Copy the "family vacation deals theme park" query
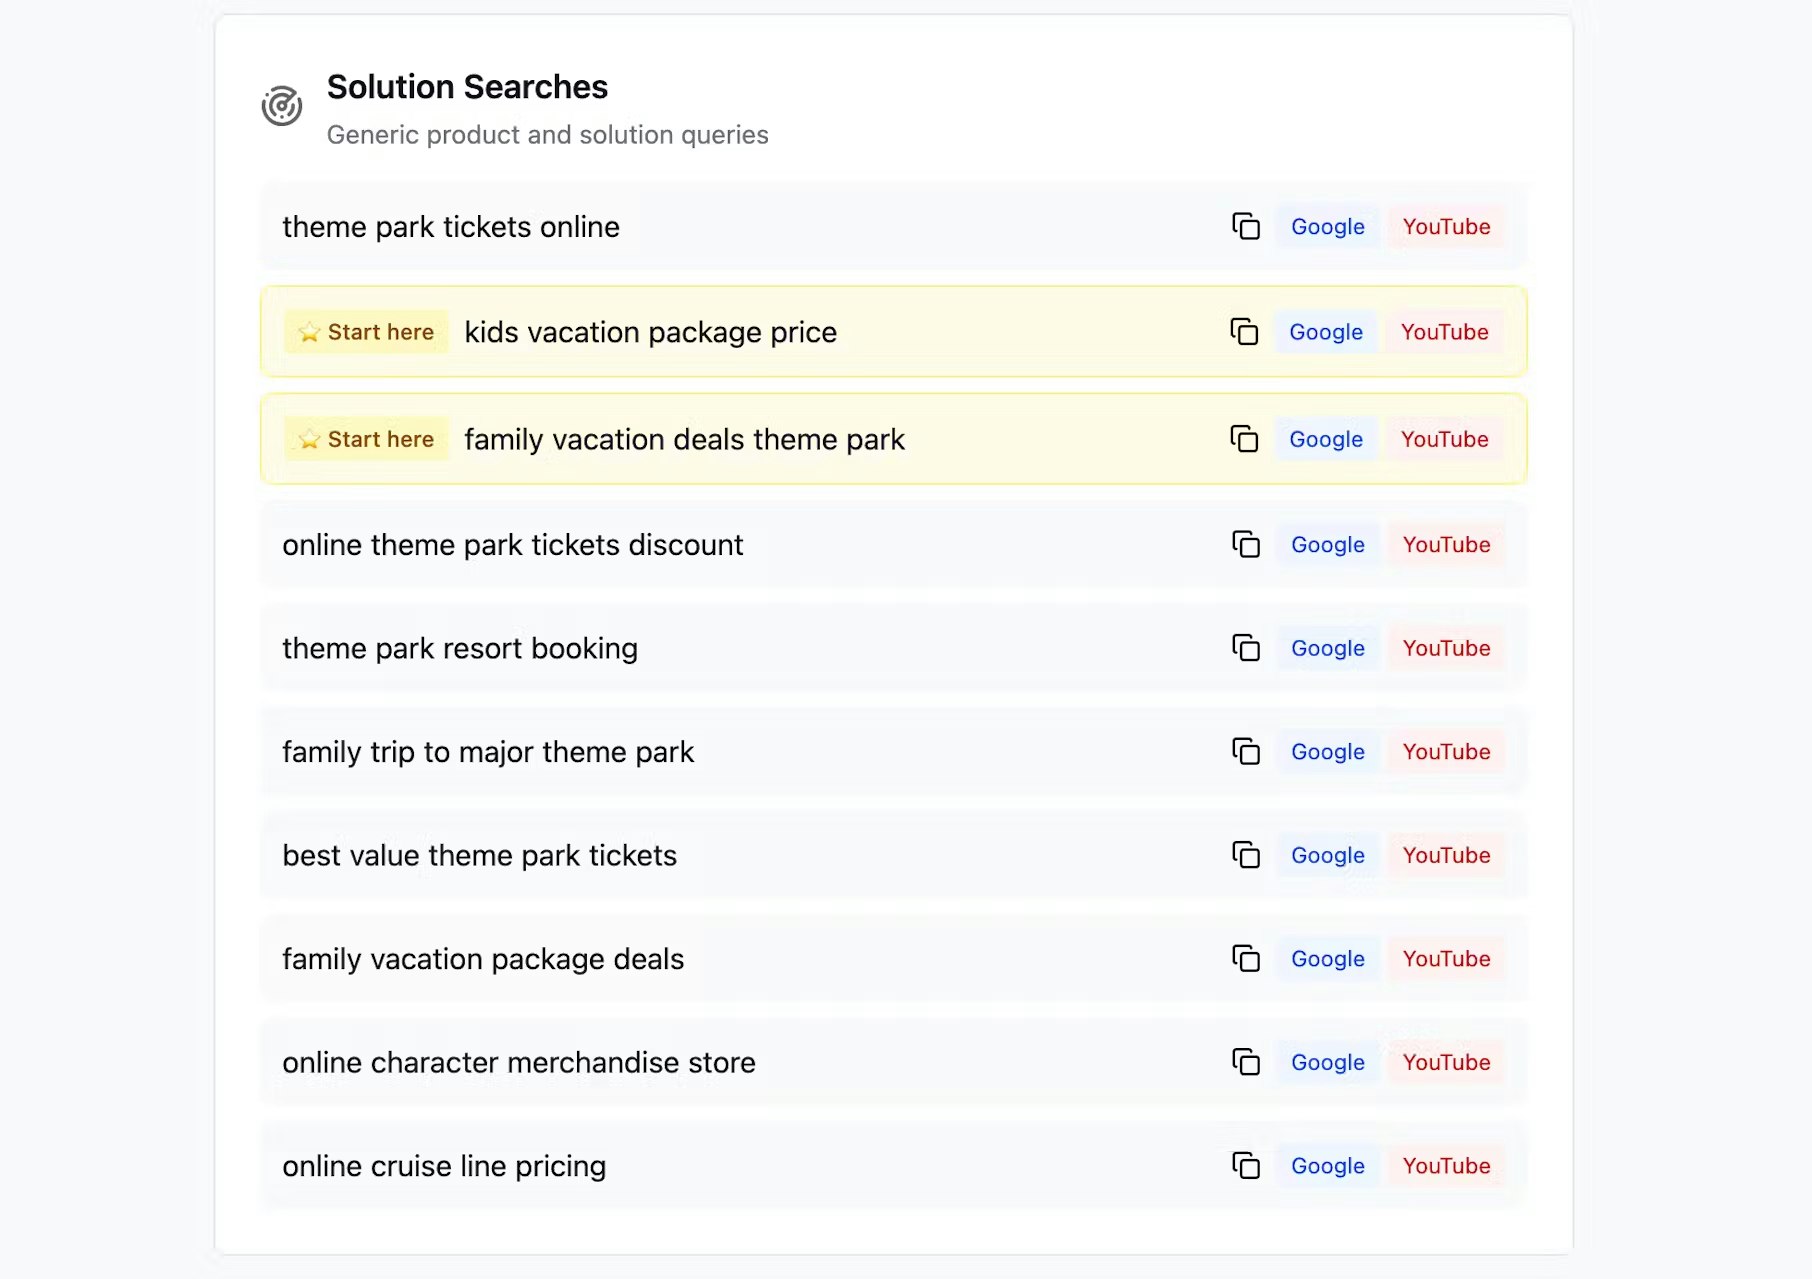This screenshot has height=1279, width=1812. point(1244,439)
